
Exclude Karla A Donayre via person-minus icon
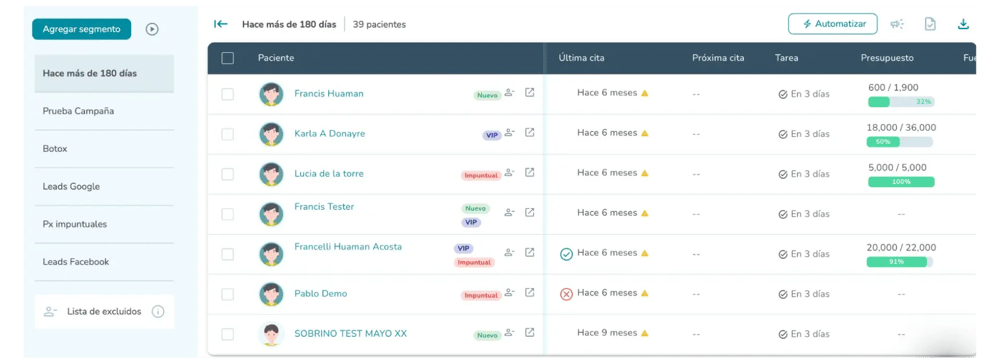(509, 133)
